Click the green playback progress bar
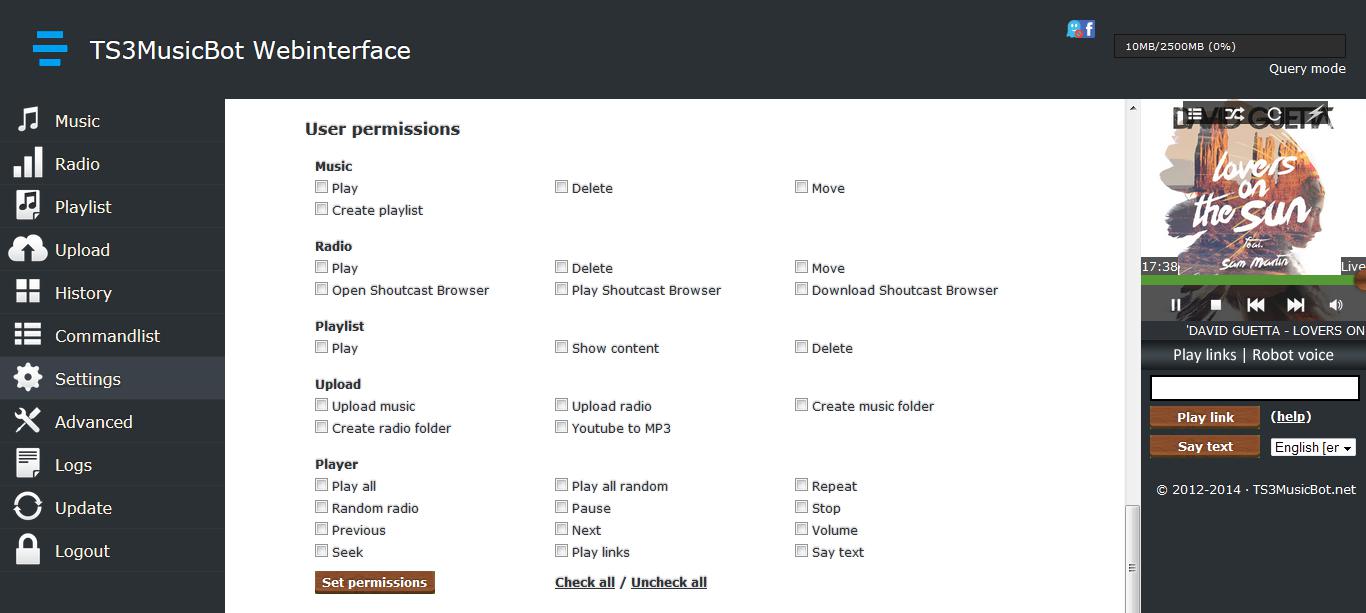 (1253, 280)
